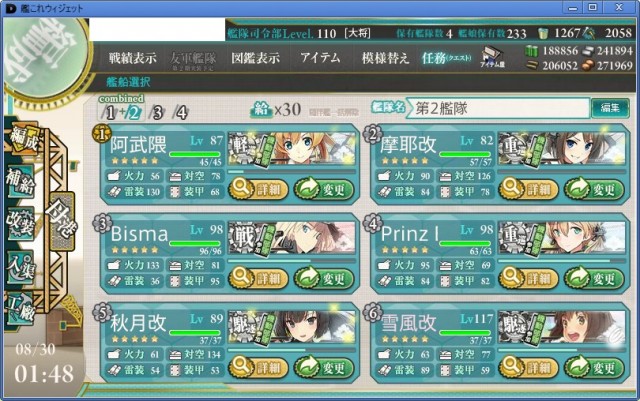Click the 給 resupply icon next to x30
The width and height of the screenshot is (640, 401).
coord(261,109)
